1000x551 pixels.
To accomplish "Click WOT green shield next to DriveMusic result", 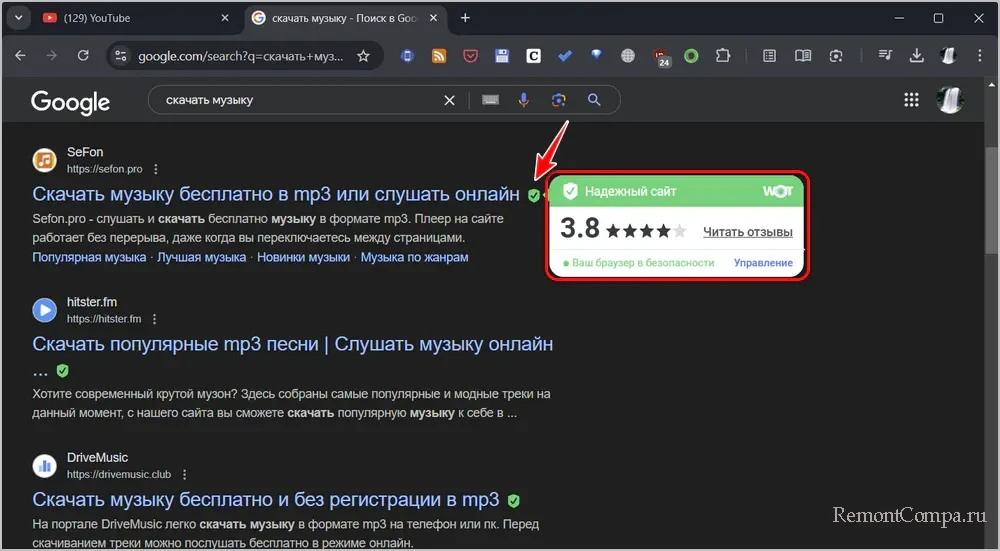I will 514,500.
